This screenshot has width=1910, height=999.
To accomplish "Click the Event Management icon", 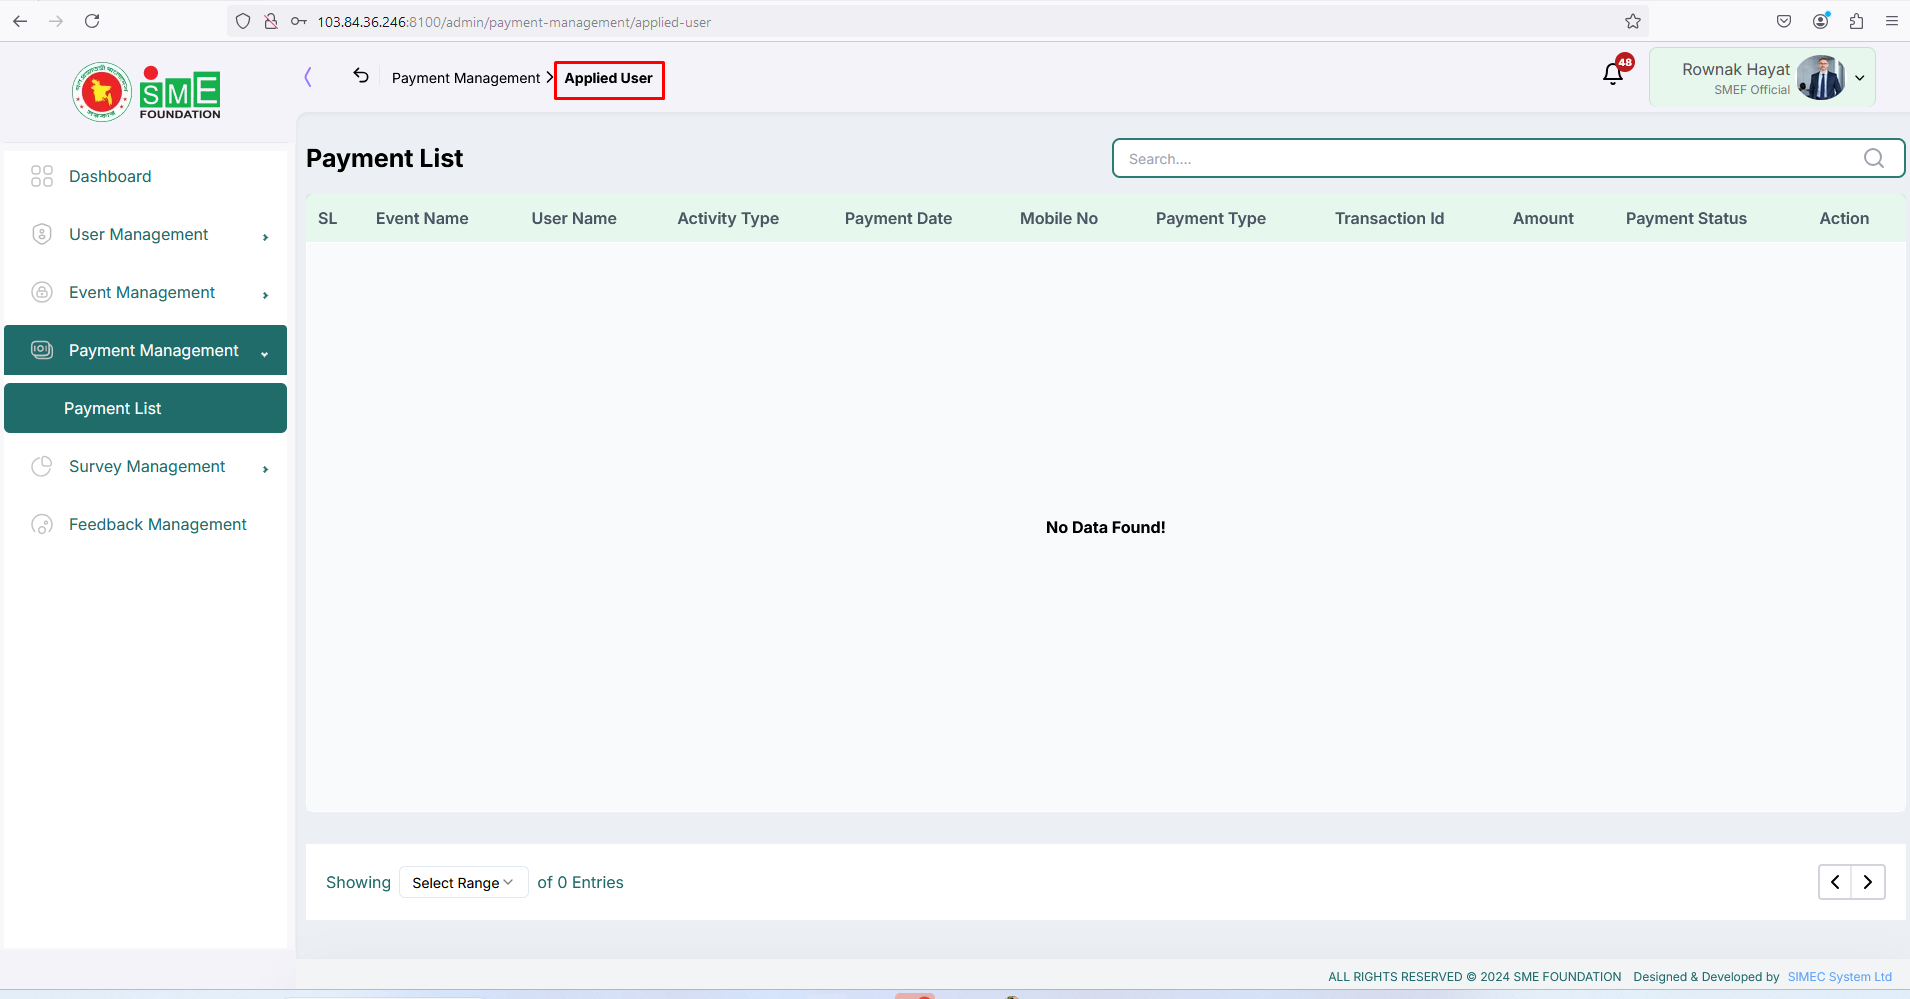I will (42, 292).
